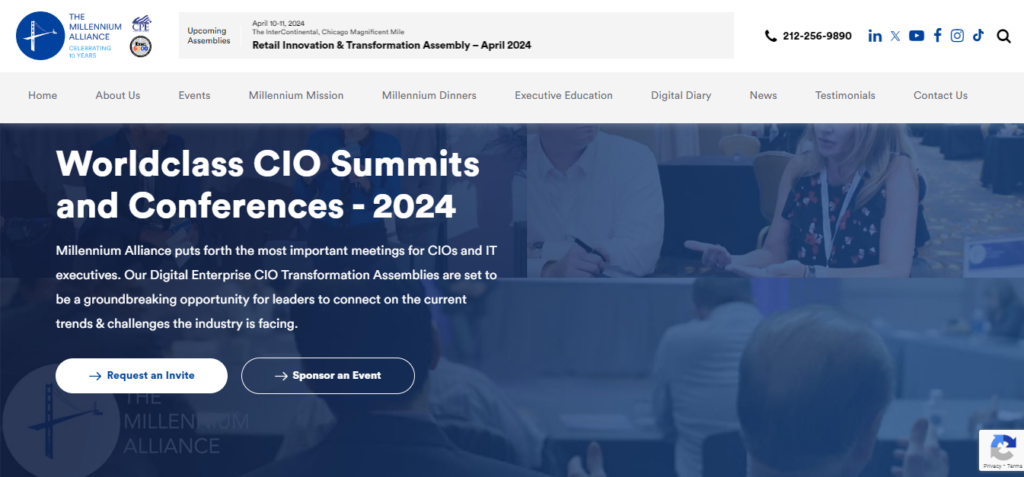Click THE MILLENNIUM ALLIANCE logo text
Screen dimensions: 1024x477
95,27
